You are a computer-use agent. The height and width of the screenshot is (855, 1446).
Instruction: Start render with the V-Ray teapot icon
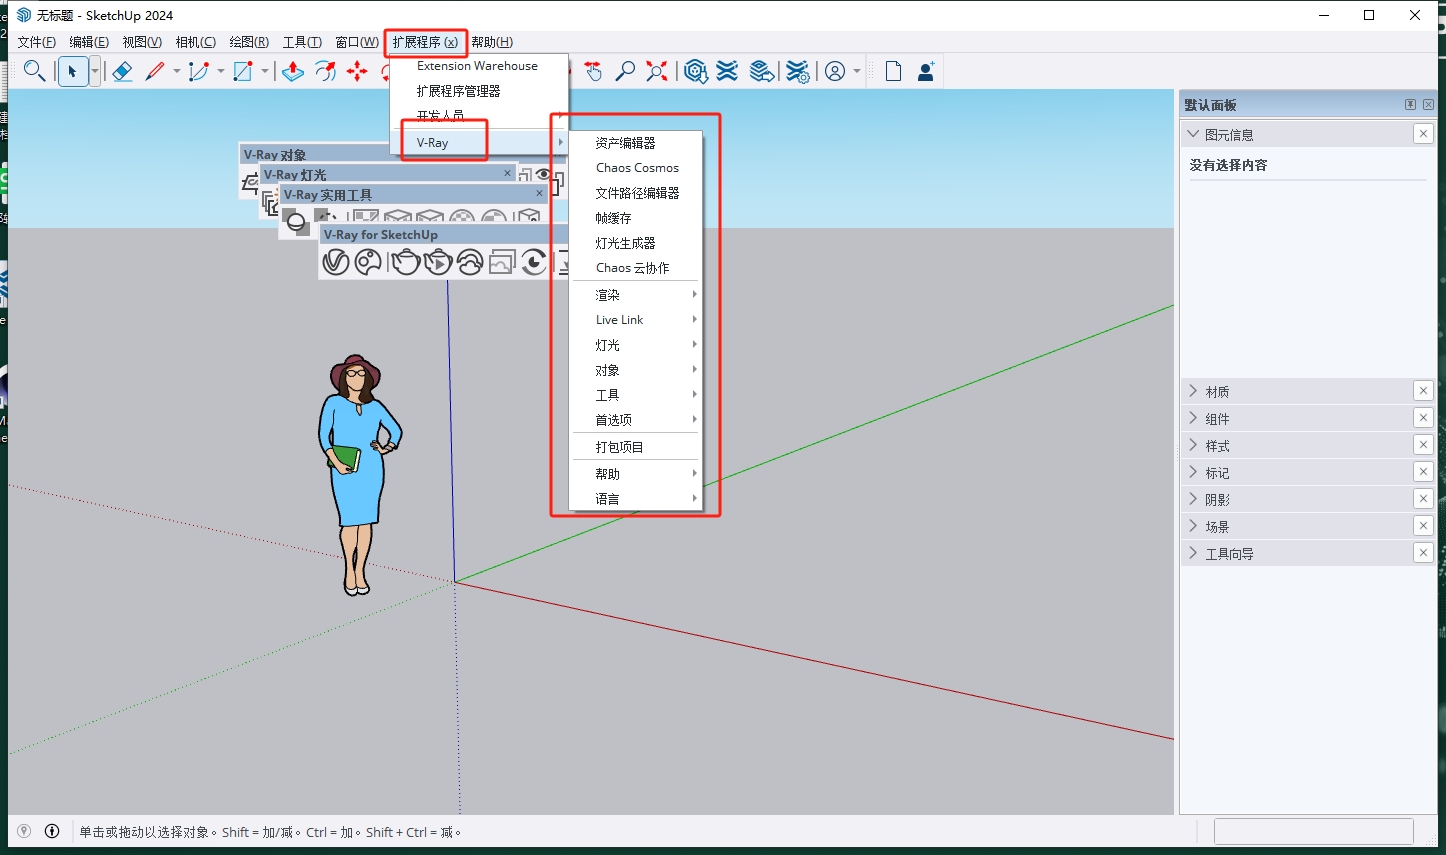404,262
